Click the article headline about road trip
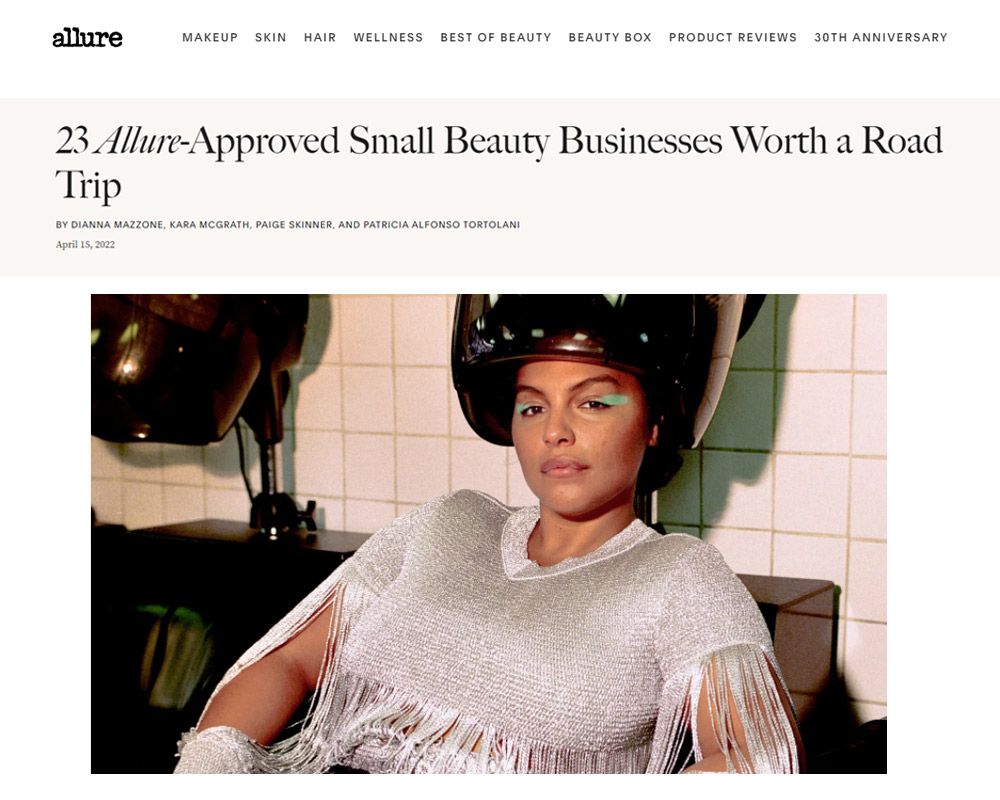Image resolution: width=1000 pixels, height=800 pixels. [x=499, y=163]
